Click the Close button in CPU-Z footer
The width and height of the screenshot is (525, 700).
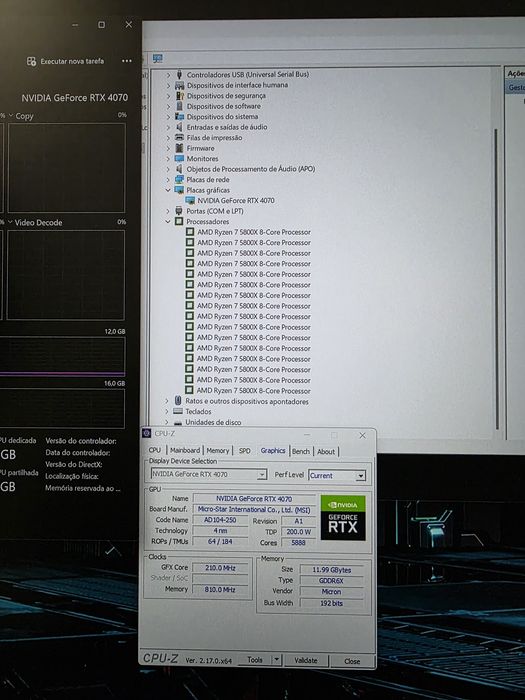click(x=352, y=661)
